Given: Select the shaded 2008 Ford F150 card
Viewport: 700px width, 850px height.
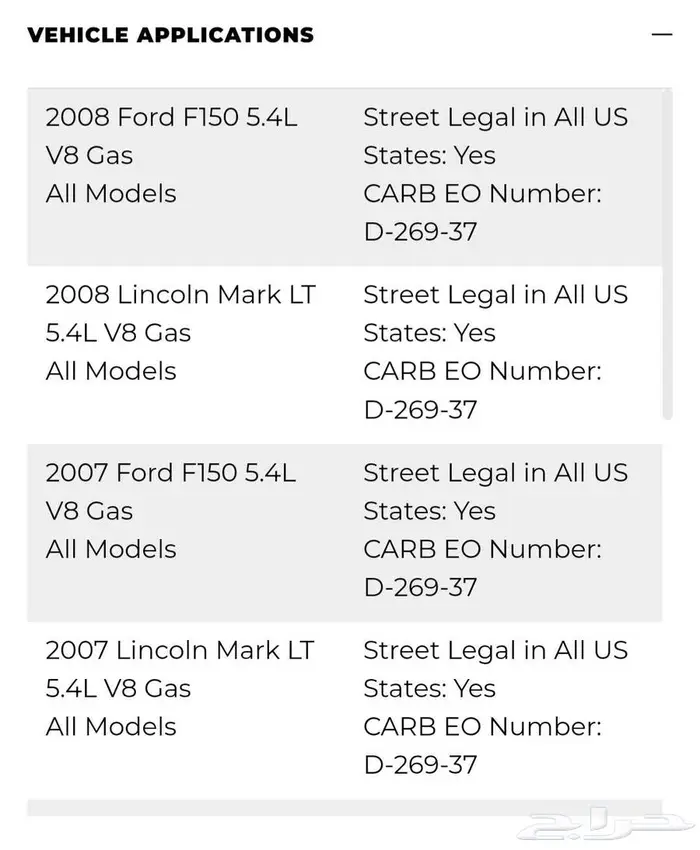Looking at the screenshot, I should [x=350, y=172].
